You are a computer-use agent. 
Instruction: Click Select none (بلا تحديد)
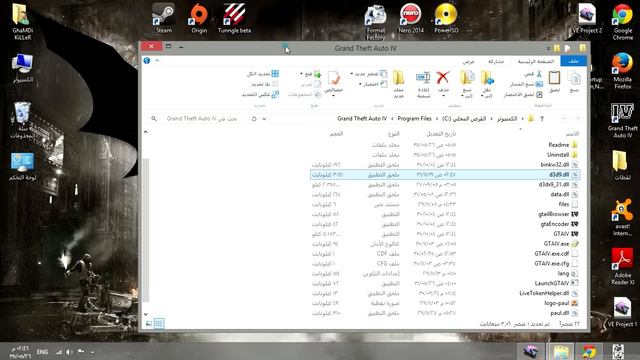coord(265,84)
